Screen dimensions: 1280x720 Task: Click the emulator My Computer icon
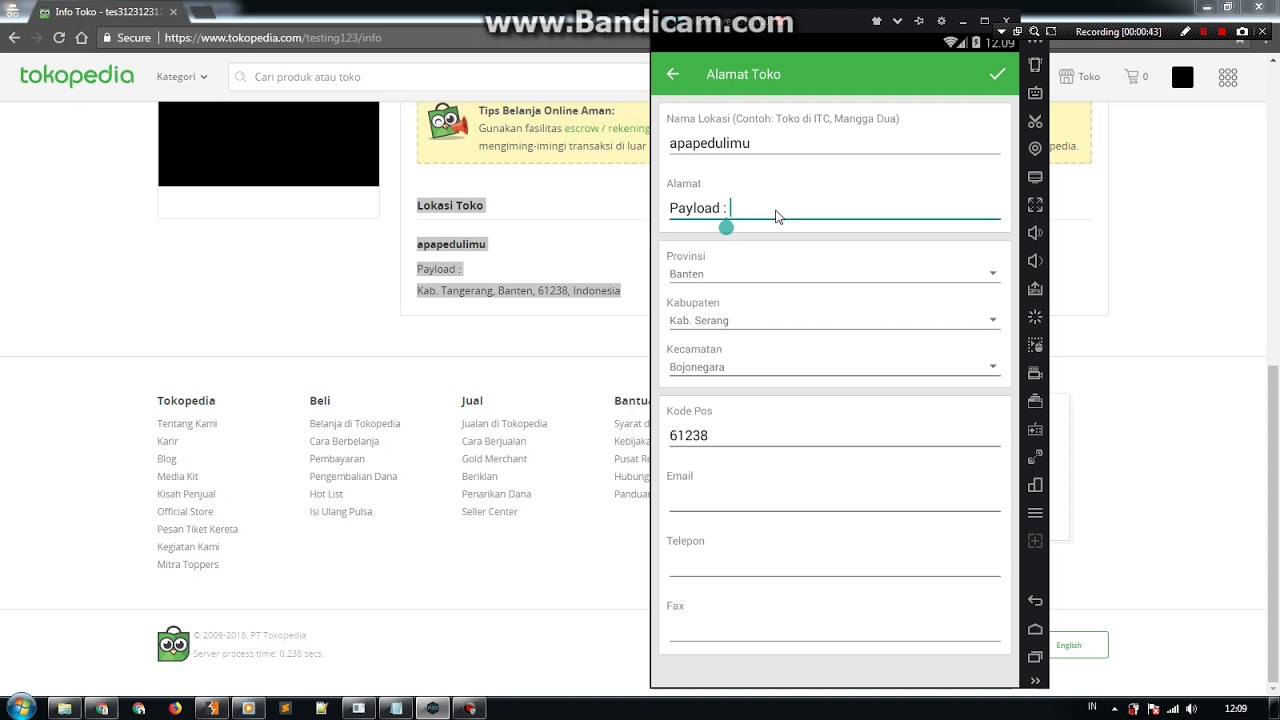pos(1035,177)
